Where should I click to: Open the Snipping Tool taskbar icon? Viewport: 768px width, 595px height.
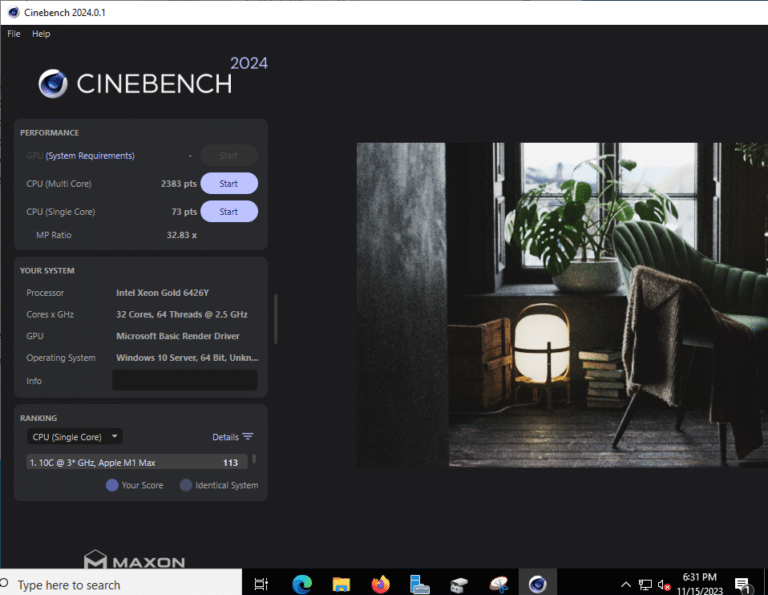point(499,584)
